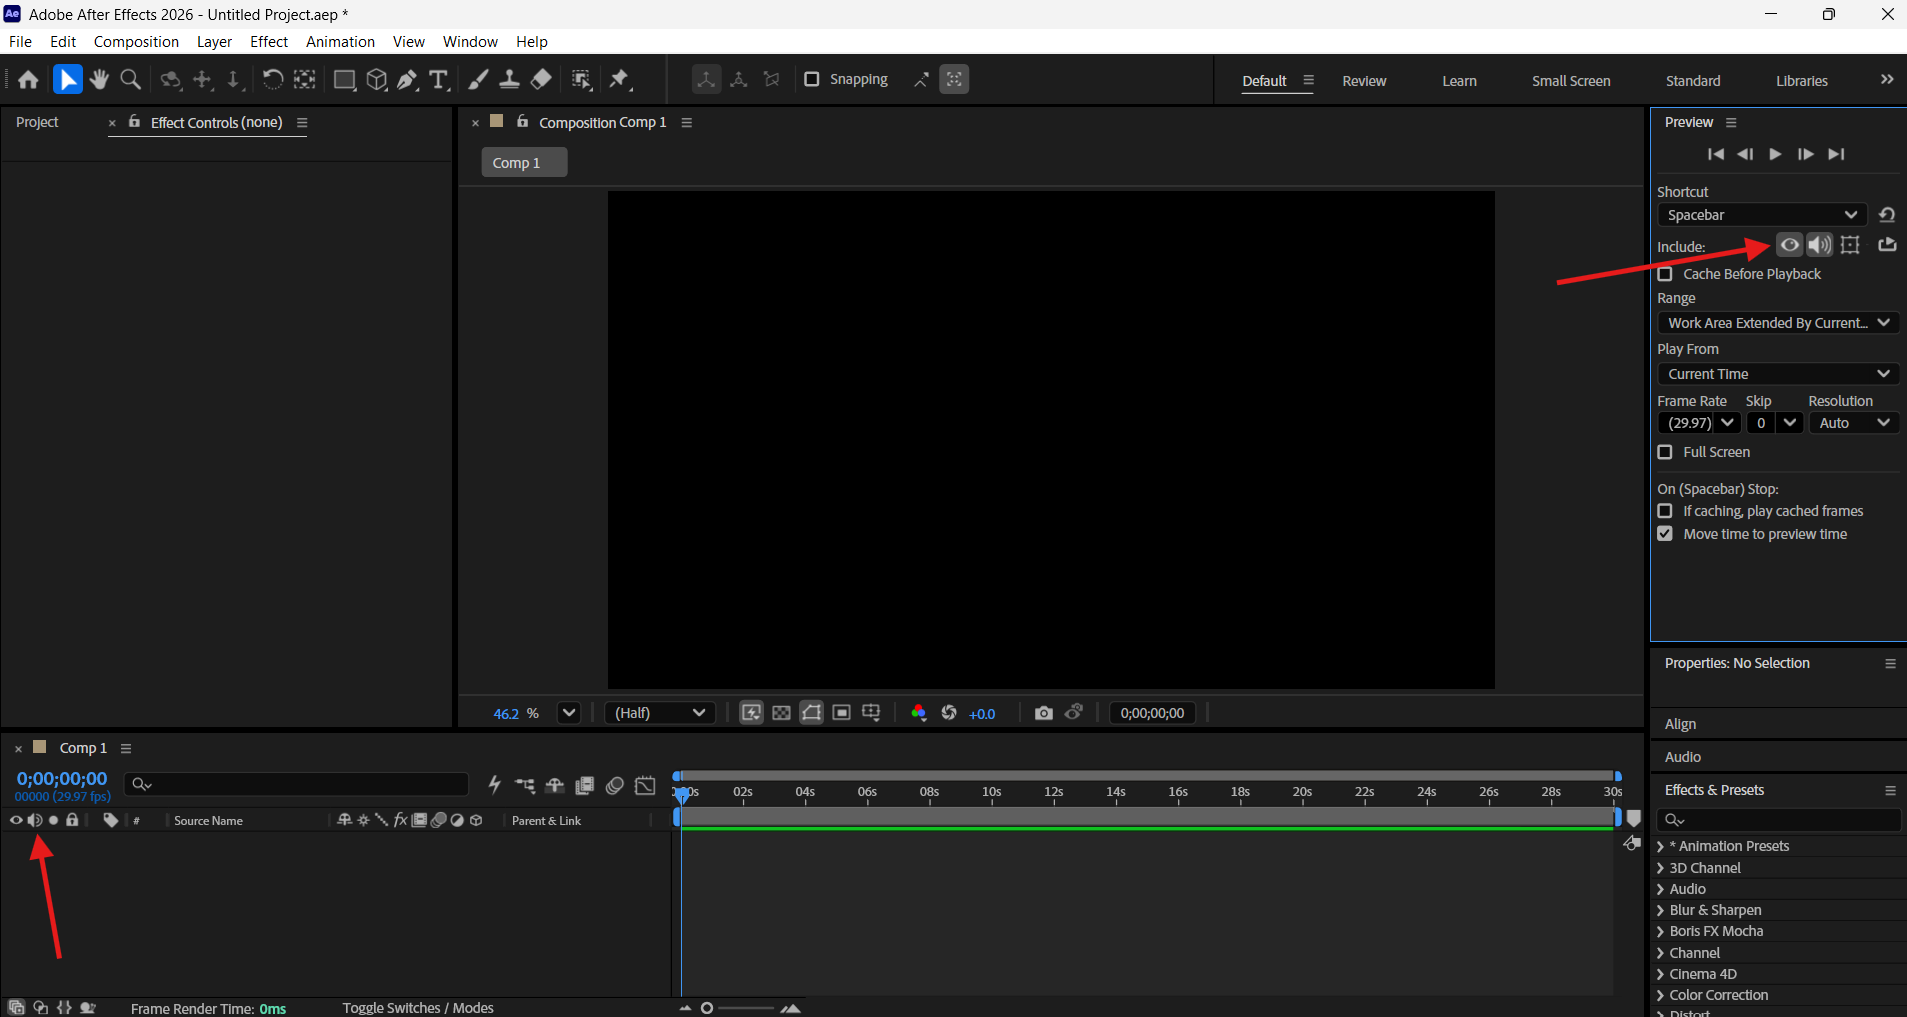Open the Range dropdown Work Area Extended
This screenshot has width=1907, height=1017.
point(1778,323)
